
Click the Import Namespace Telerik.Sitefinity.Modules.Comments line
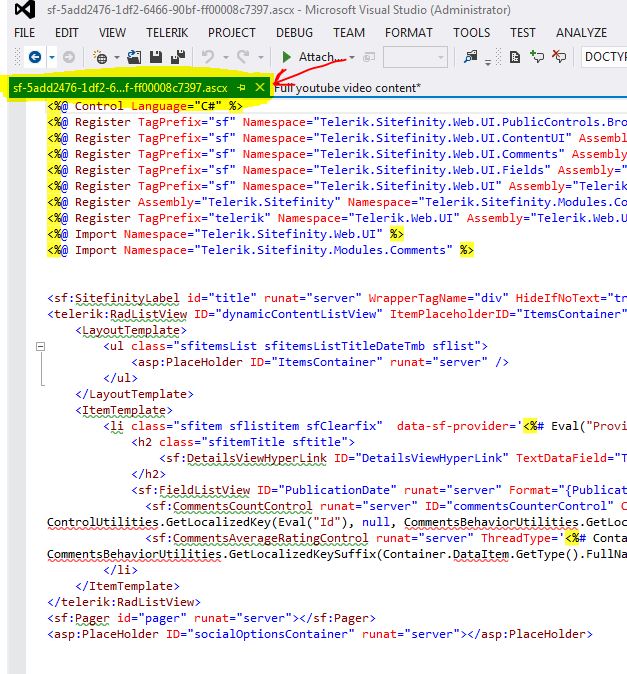pos(260,250)
